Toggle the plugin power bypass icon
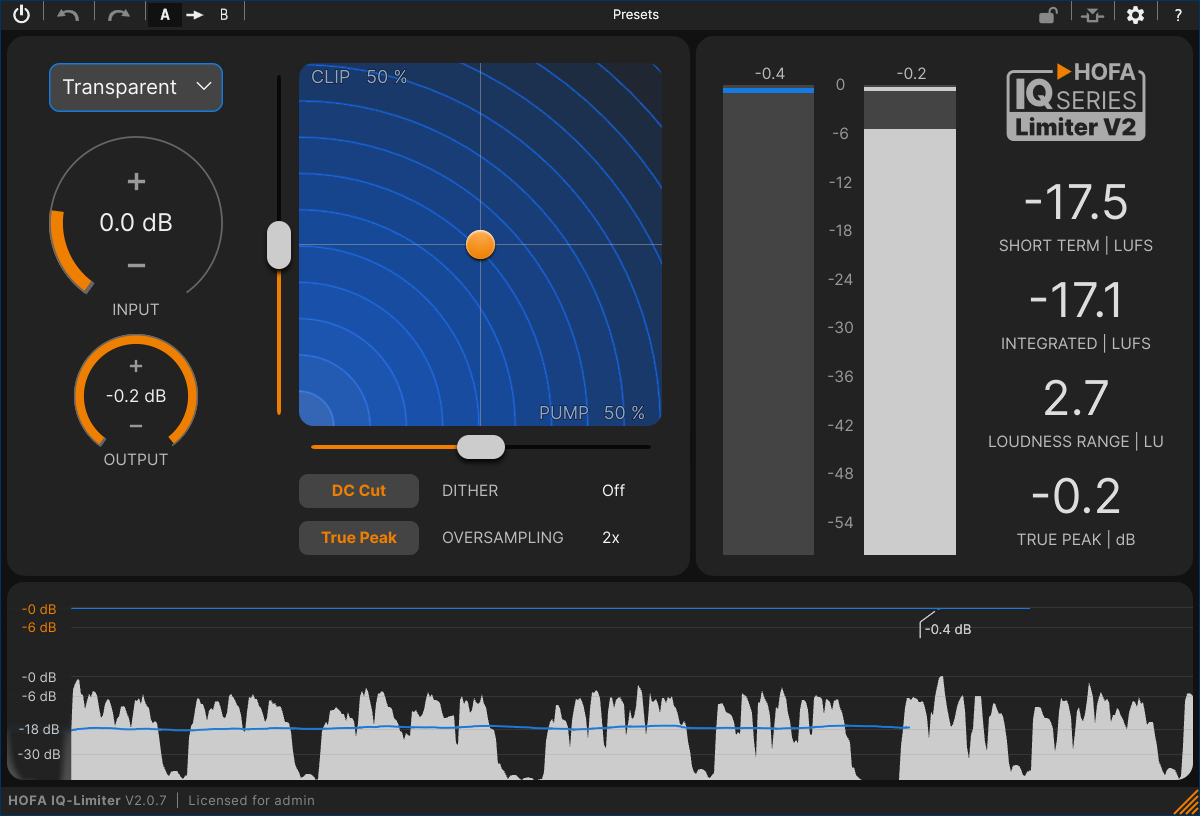This screenshot has height=816, width=1200. (x=21, y=15)
